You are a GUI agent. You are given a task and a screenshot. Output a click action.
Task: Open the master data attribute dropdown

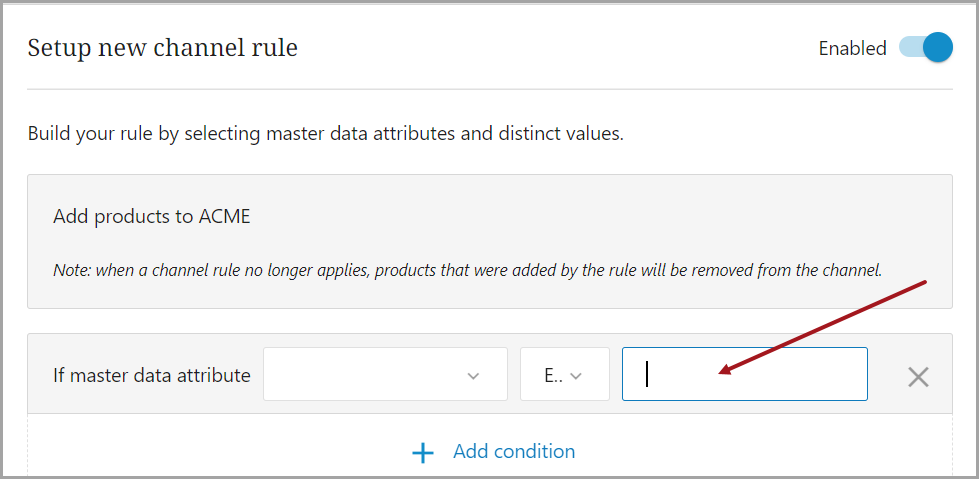coord(385,375)
